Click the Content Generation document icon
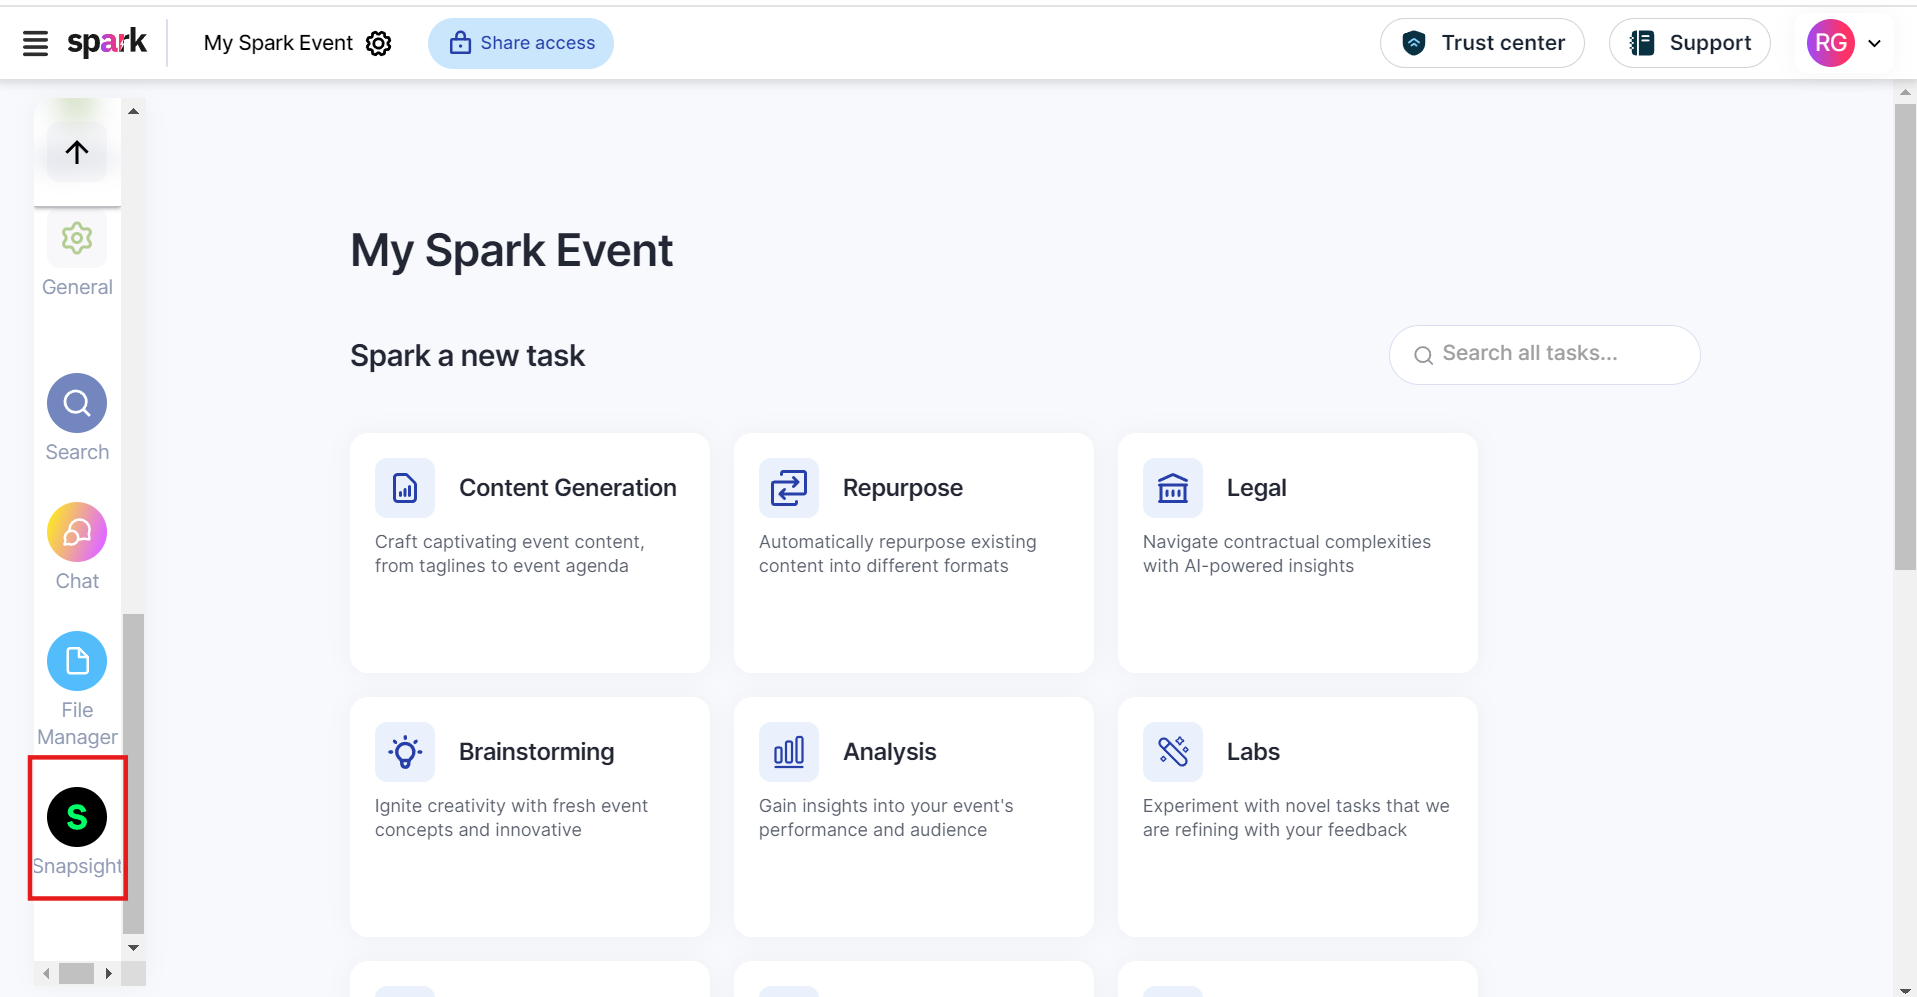The height and width of the screenshot is (997, 1917). point(405,488)
